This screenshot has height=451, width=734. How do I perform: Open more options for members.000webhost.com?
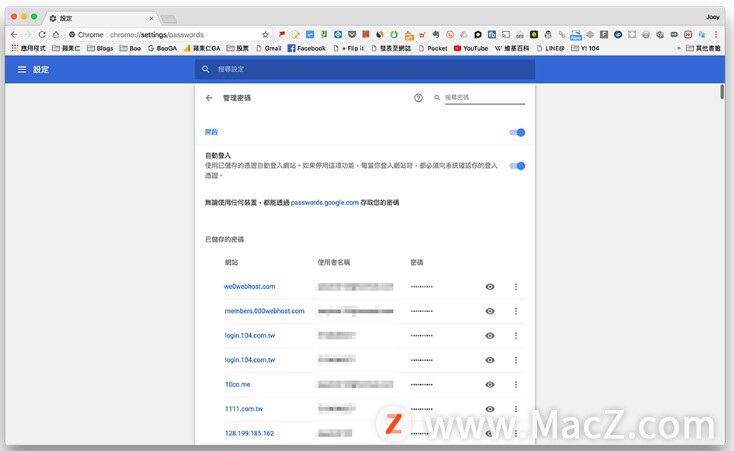coord(516,311)
